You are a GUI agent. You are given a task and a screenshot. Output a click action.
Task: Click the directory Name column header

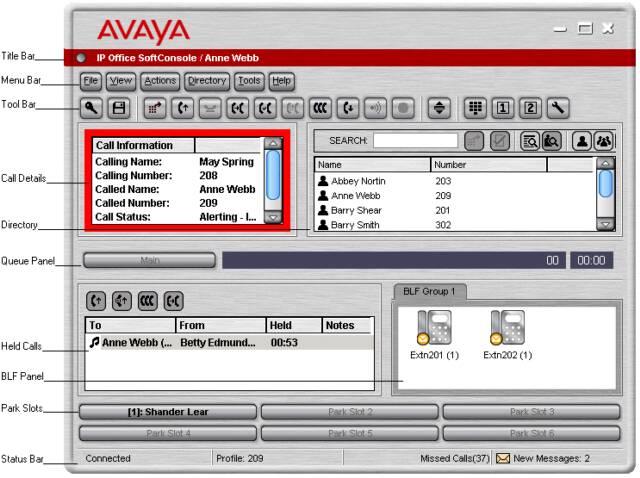372,165
